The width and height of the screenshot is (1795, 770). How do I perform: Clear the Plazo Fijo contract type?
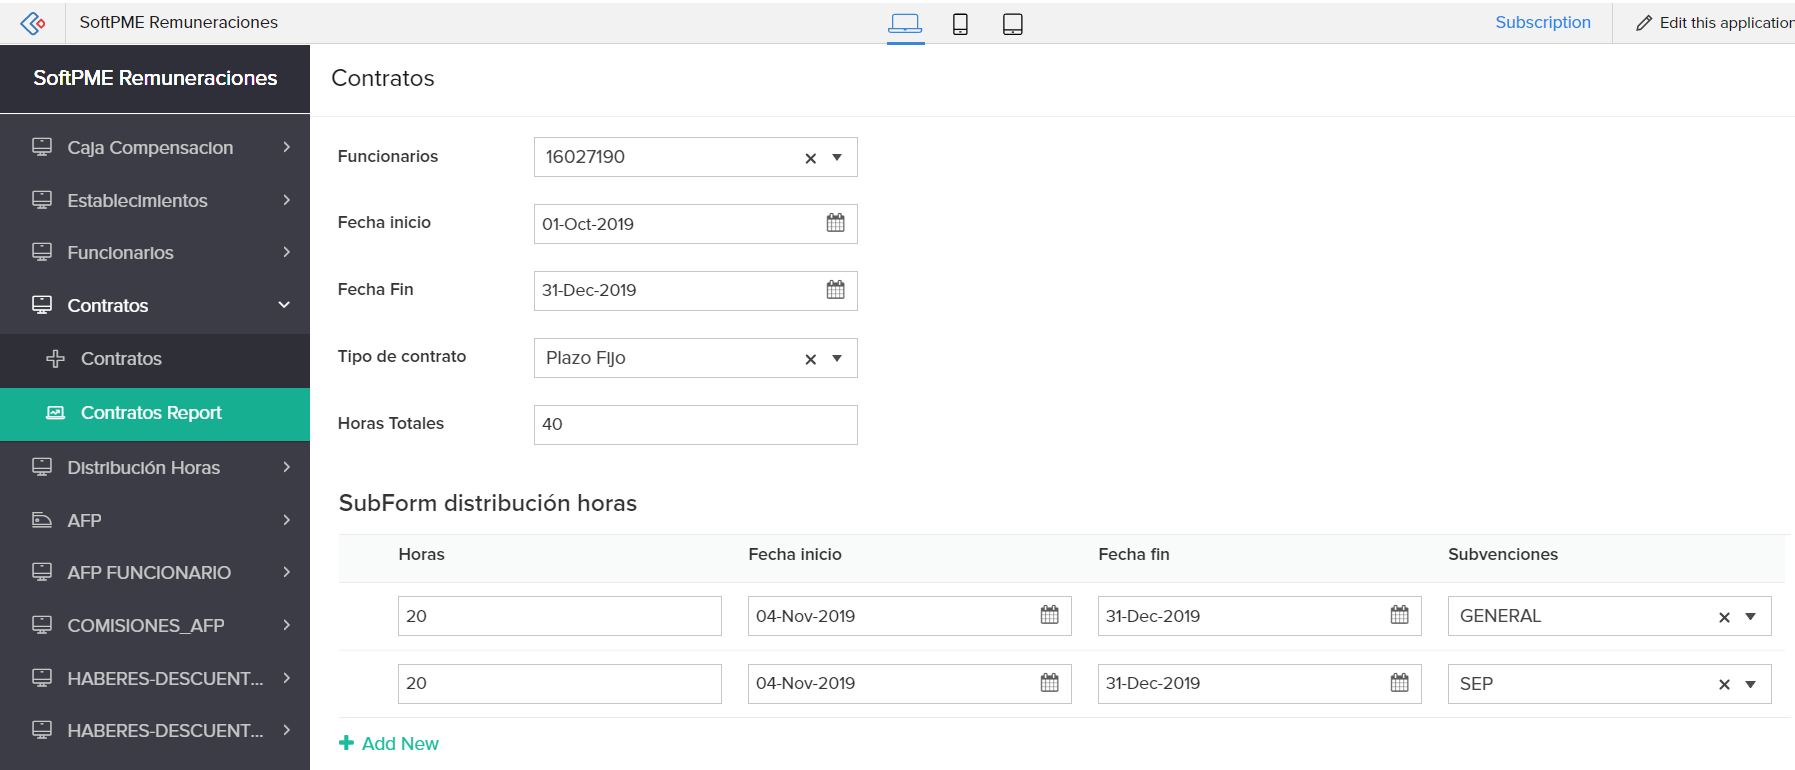[811, 359]
